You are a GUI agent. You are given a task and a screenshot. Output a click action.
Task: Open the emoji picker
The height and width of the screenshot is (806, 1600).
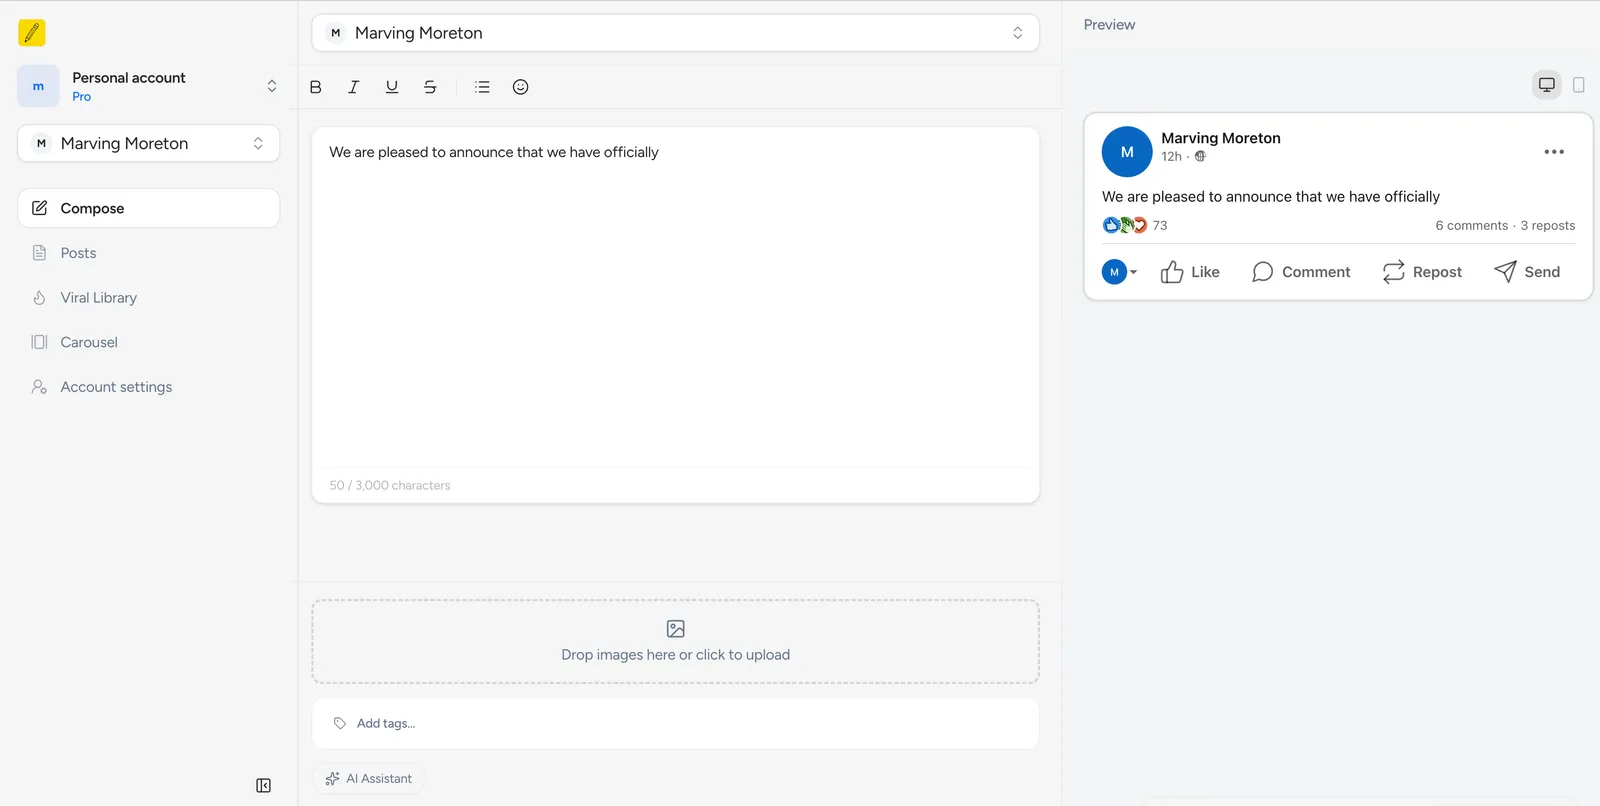click(x=520, y=87)
